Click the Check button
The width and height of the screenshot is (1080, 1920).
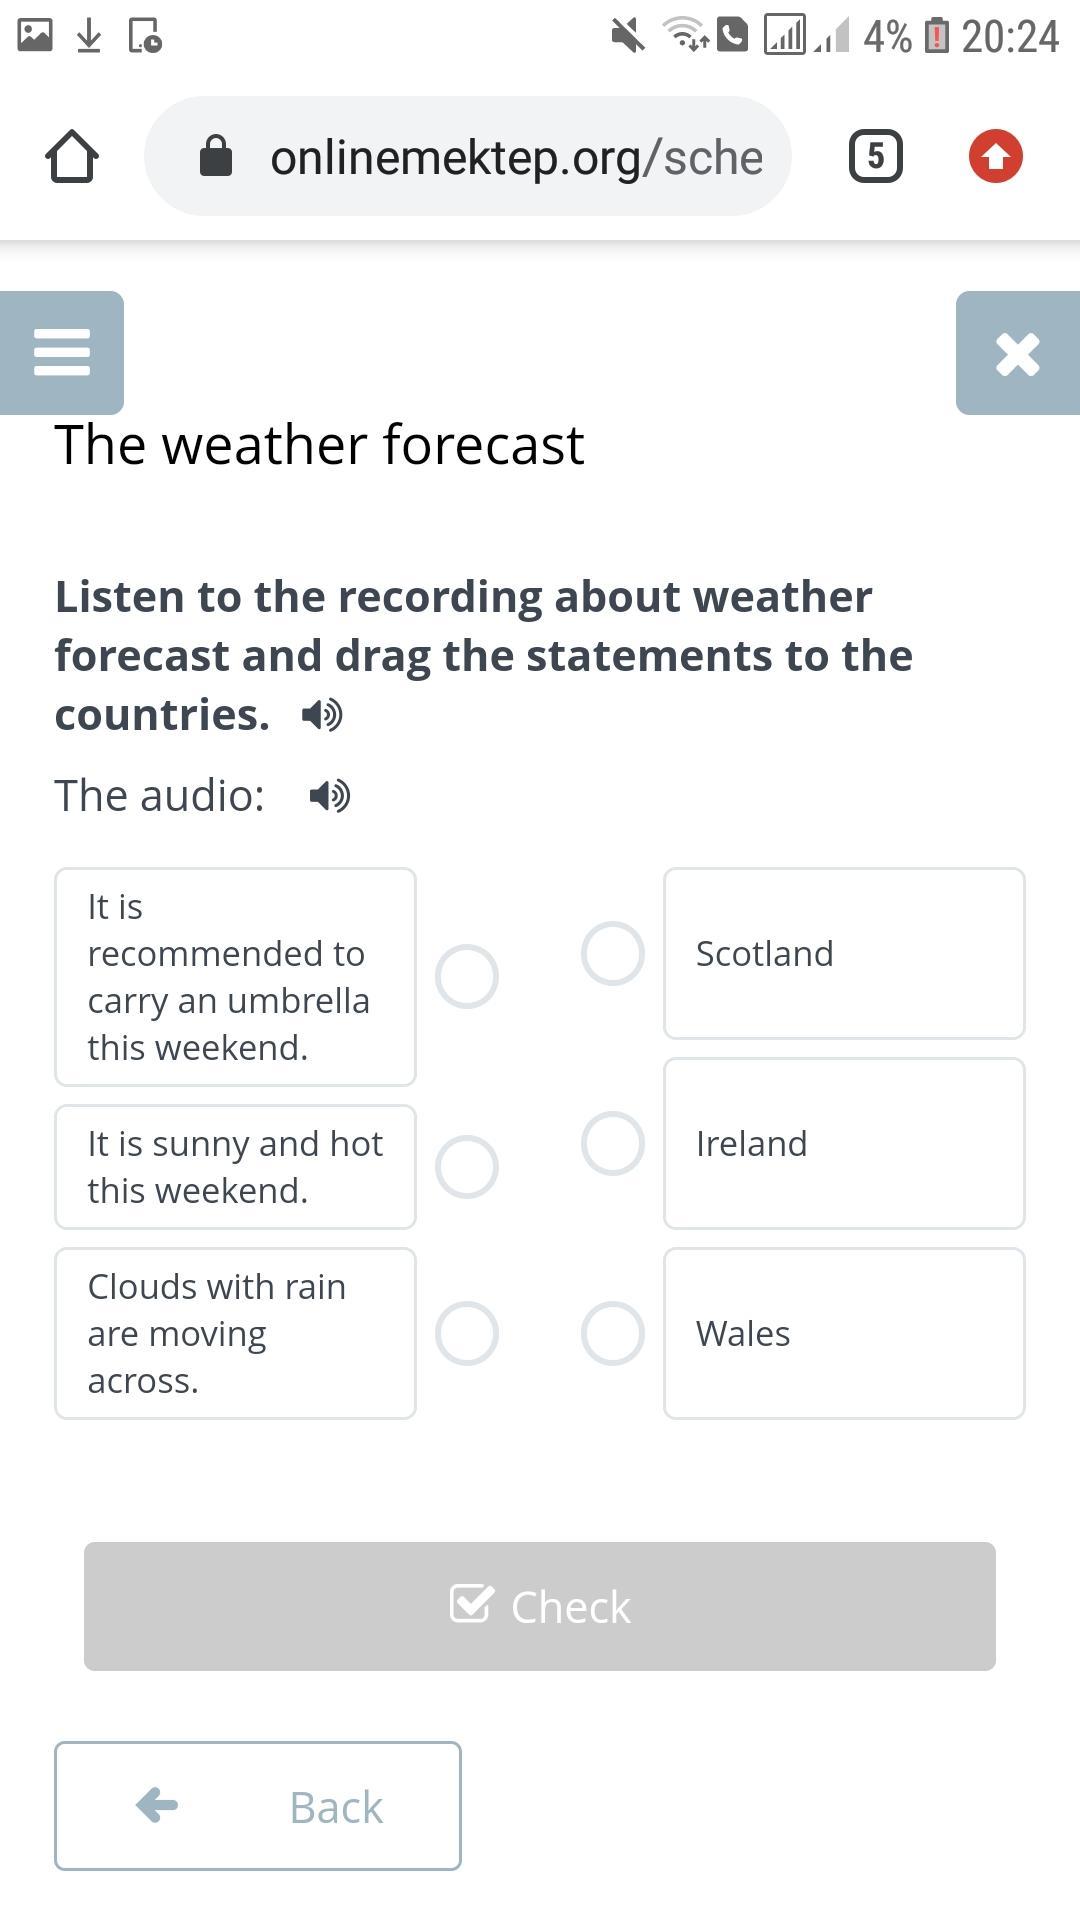pyautogui.click(x=540, y=1606)
